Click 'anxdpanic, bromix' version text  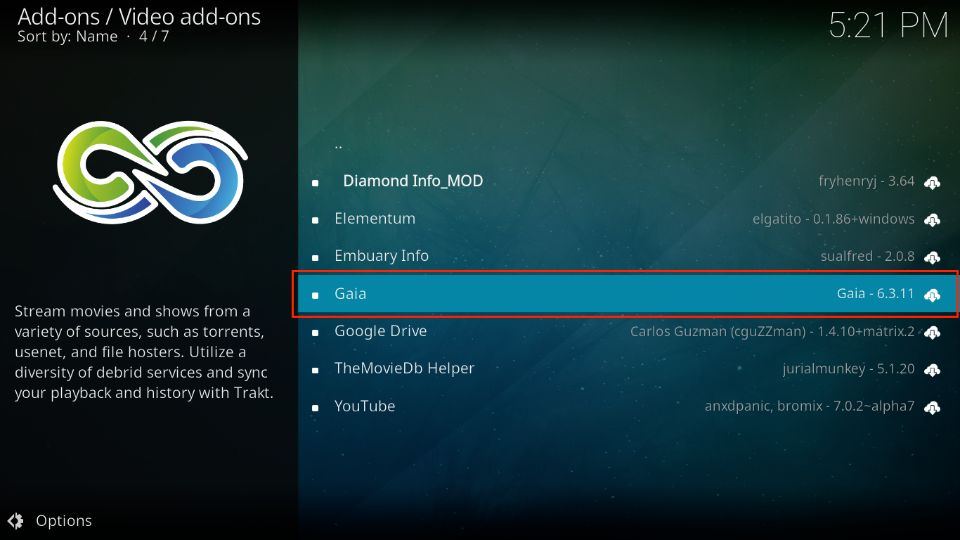pyautogui.click(x=809, y=406)
